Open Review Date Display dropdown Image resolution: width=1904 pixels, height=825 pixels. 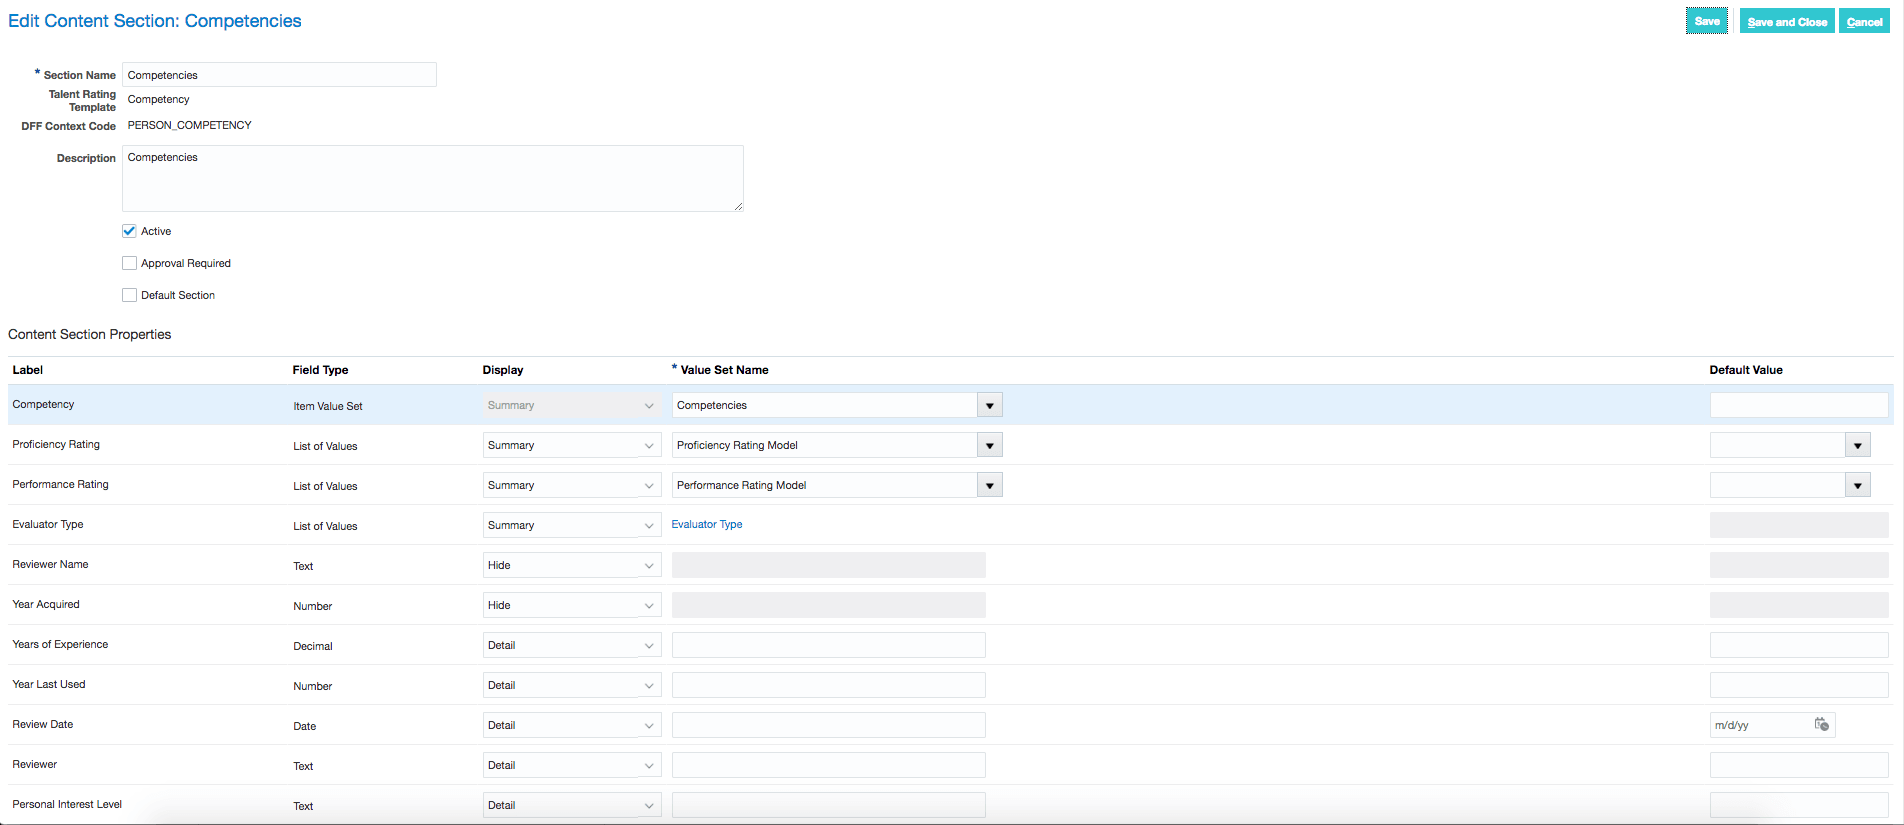click(x=572, y=725)
